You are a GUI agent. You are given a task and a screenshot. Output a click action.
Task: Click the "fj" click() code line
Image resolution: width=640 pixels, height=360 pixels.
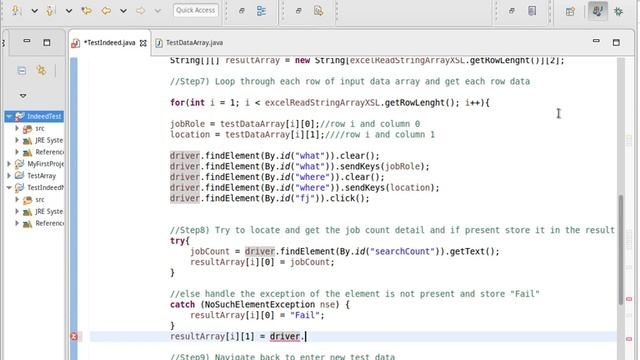tap(269, 198)
